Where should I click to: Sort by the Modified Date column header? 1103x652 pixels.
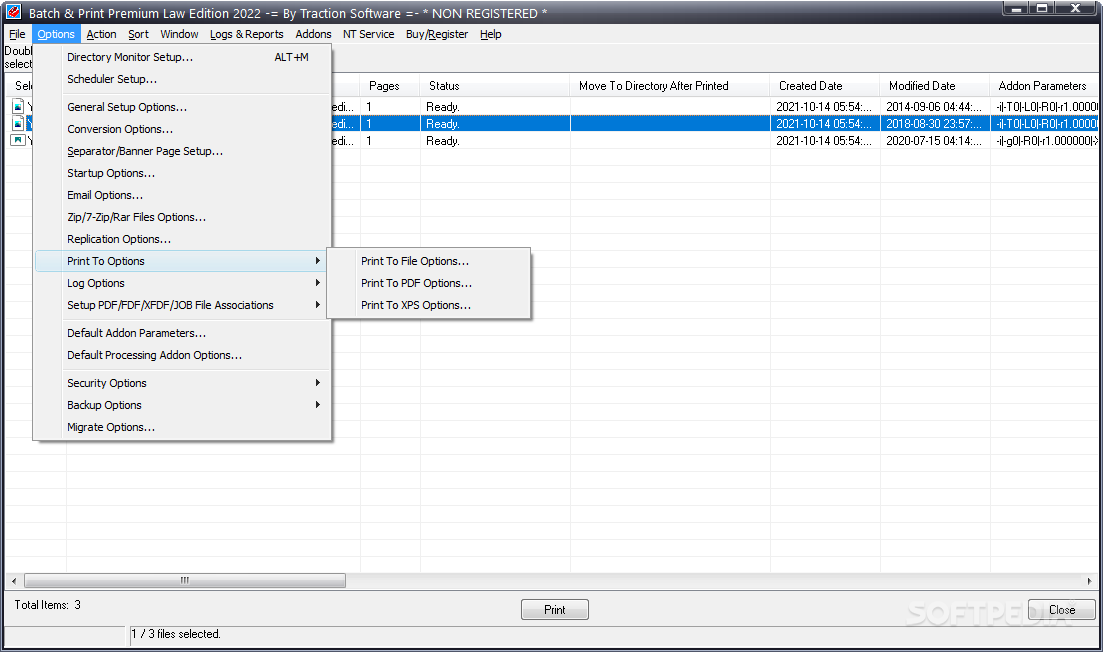[x=935, y=86]
